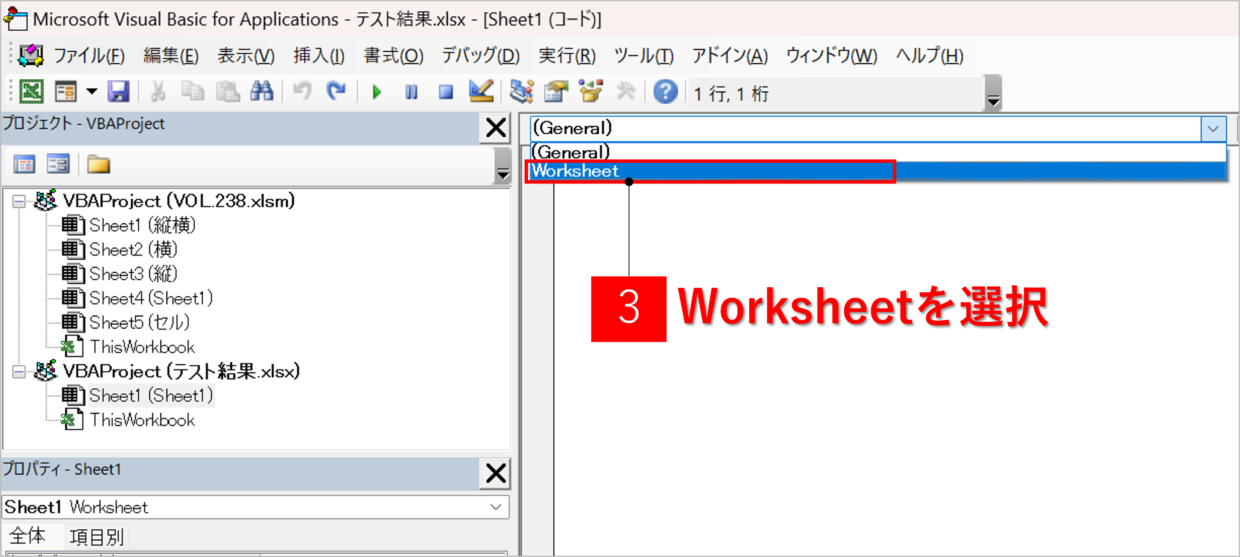Image resolution: width=1240 pixels, height=557 pixels.
Task: Open the 挿入(I) menu
Action: [319, 56]
